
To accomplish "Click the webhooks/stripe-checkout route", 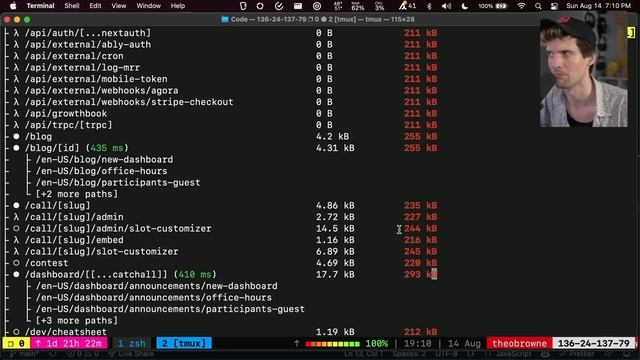I will click(x=129, y=102).
